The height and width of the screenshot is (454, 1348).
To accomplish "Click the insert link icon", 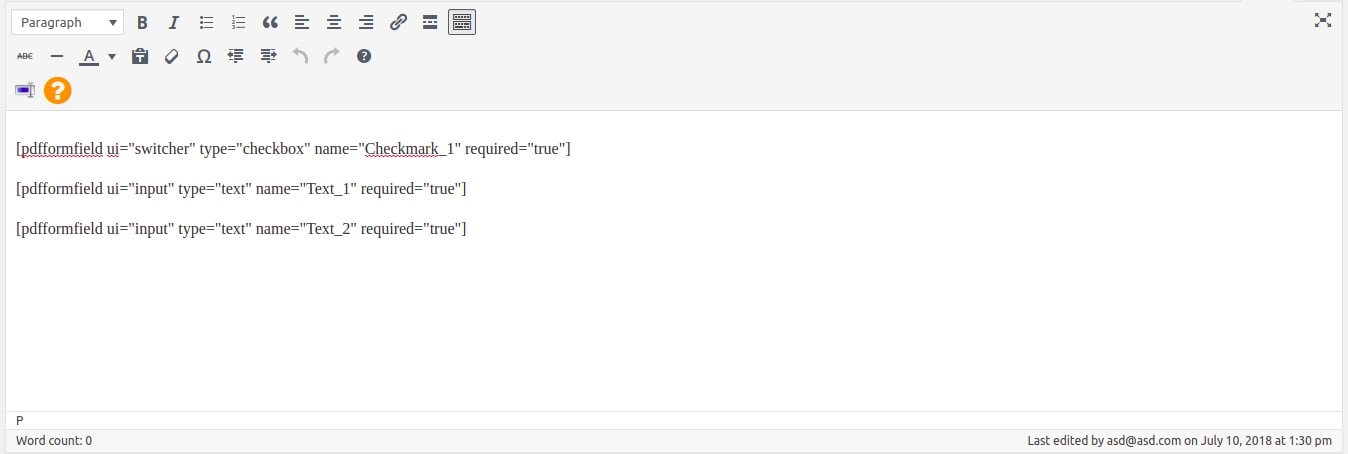I will pos(398,22).
